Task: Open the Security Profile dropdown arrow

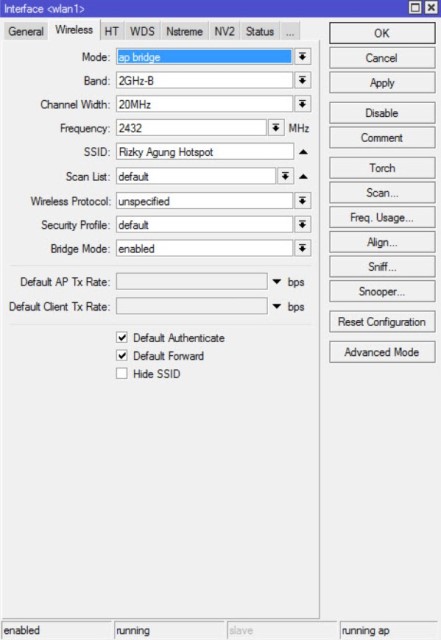Action: click(x=302, y=224)
